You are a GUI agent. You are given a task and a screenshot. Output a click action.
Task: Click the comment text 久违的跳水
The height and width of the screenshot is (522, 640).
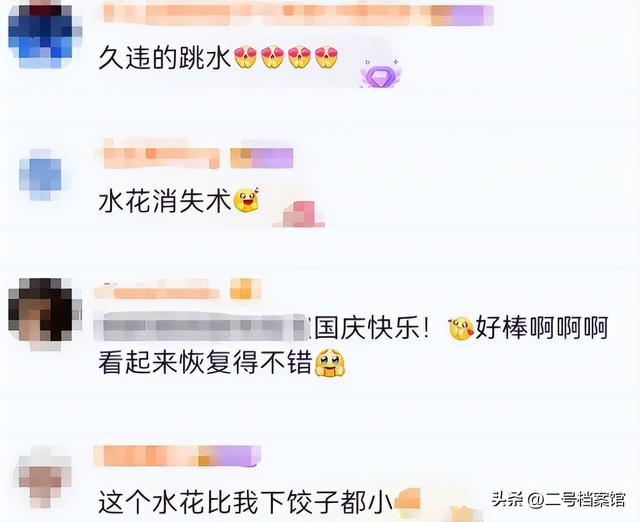pyautogui.click(x=165, y=58)
